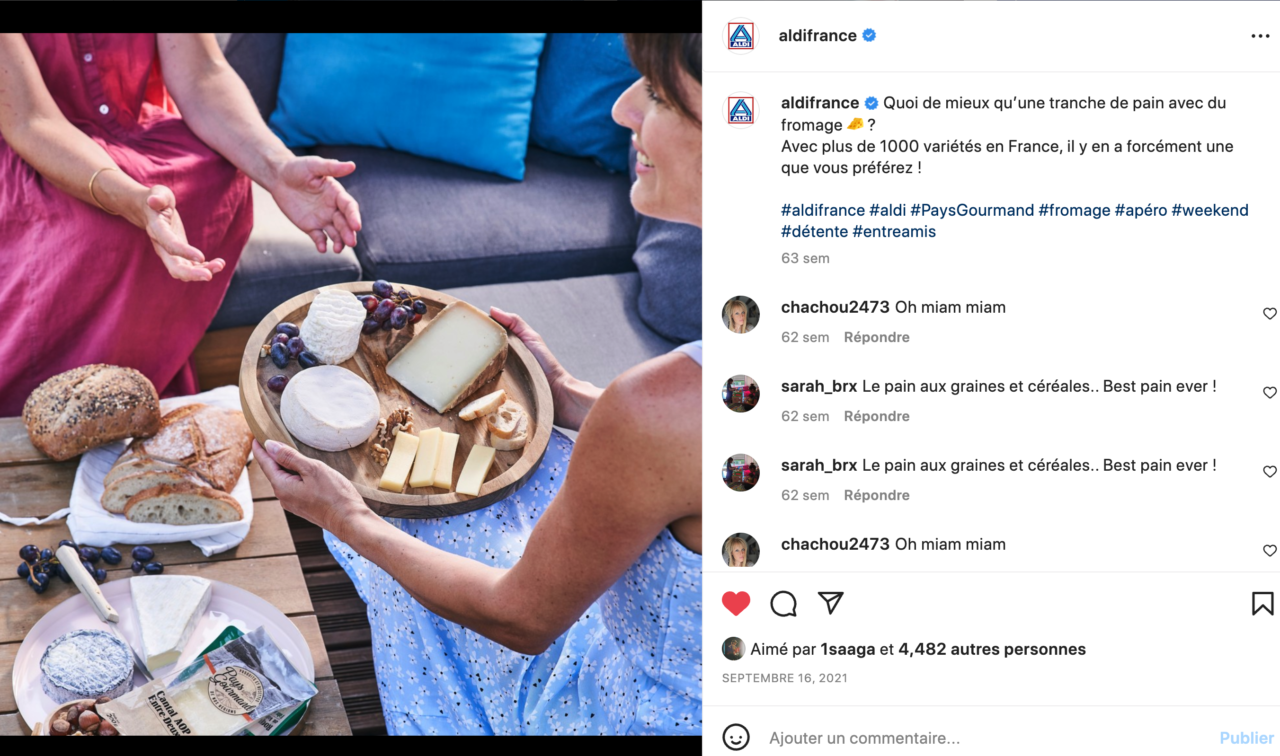The height and width of the screenshot is (756, 1280).
Task: Open the #PaysGourmand hashtag
Action: [x=972, y=210]
